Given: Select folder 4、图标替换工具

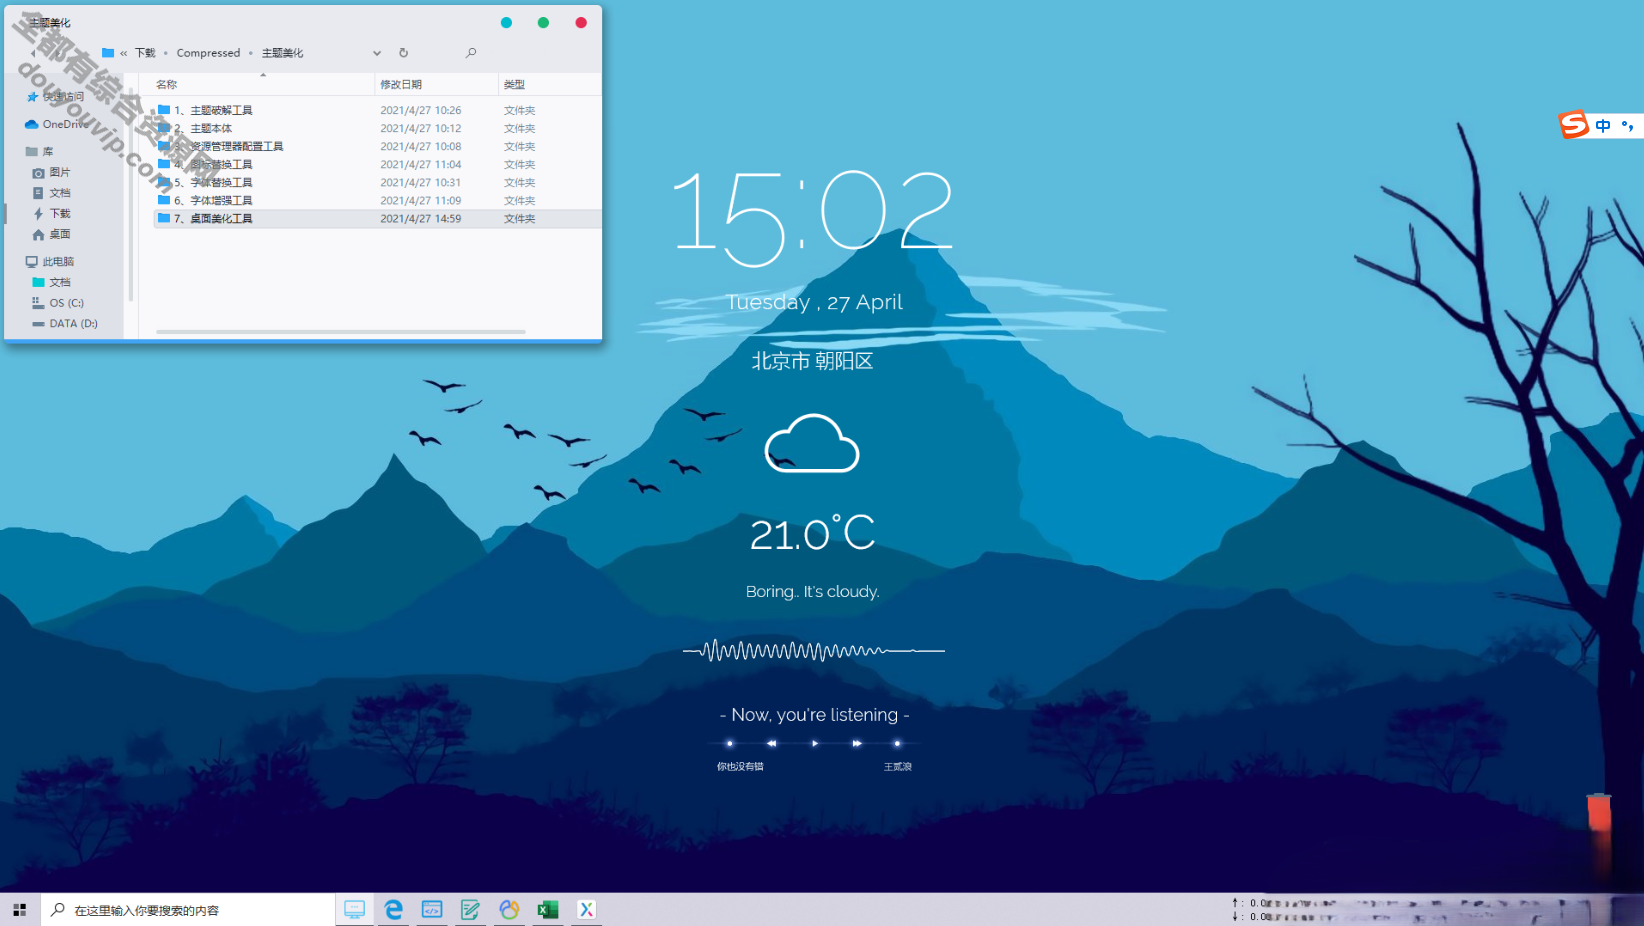Looking at the screenshot, I should pos(213,164).
